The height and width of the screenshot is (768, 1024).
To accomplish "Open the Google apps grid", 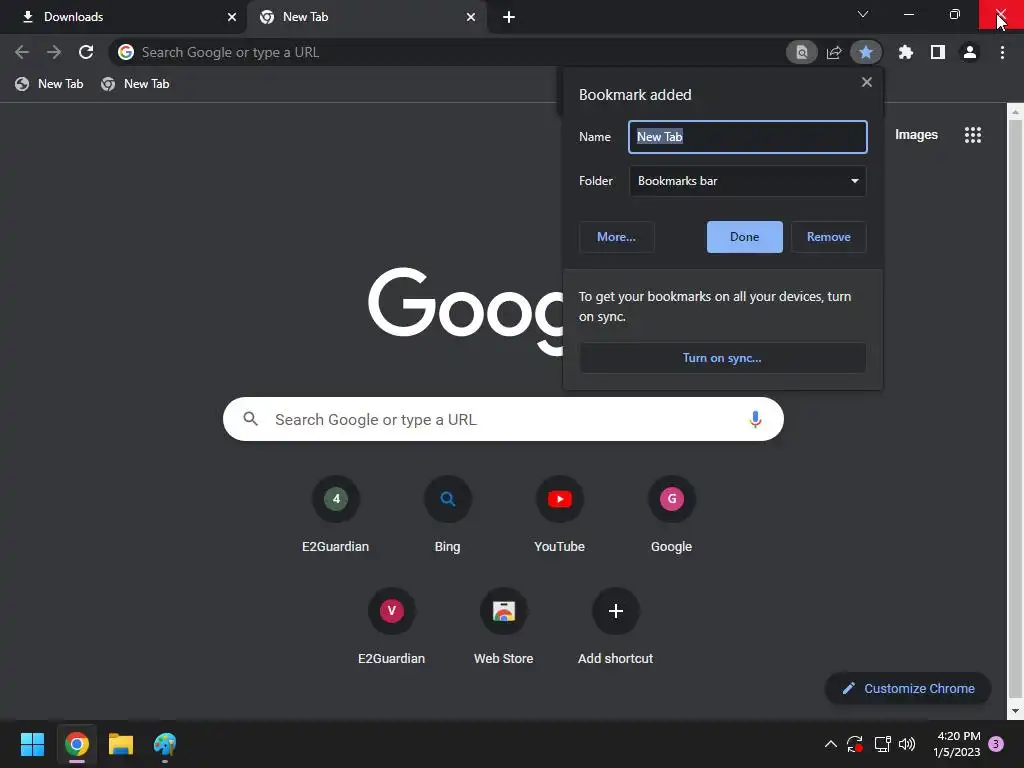I will (972, 135).
